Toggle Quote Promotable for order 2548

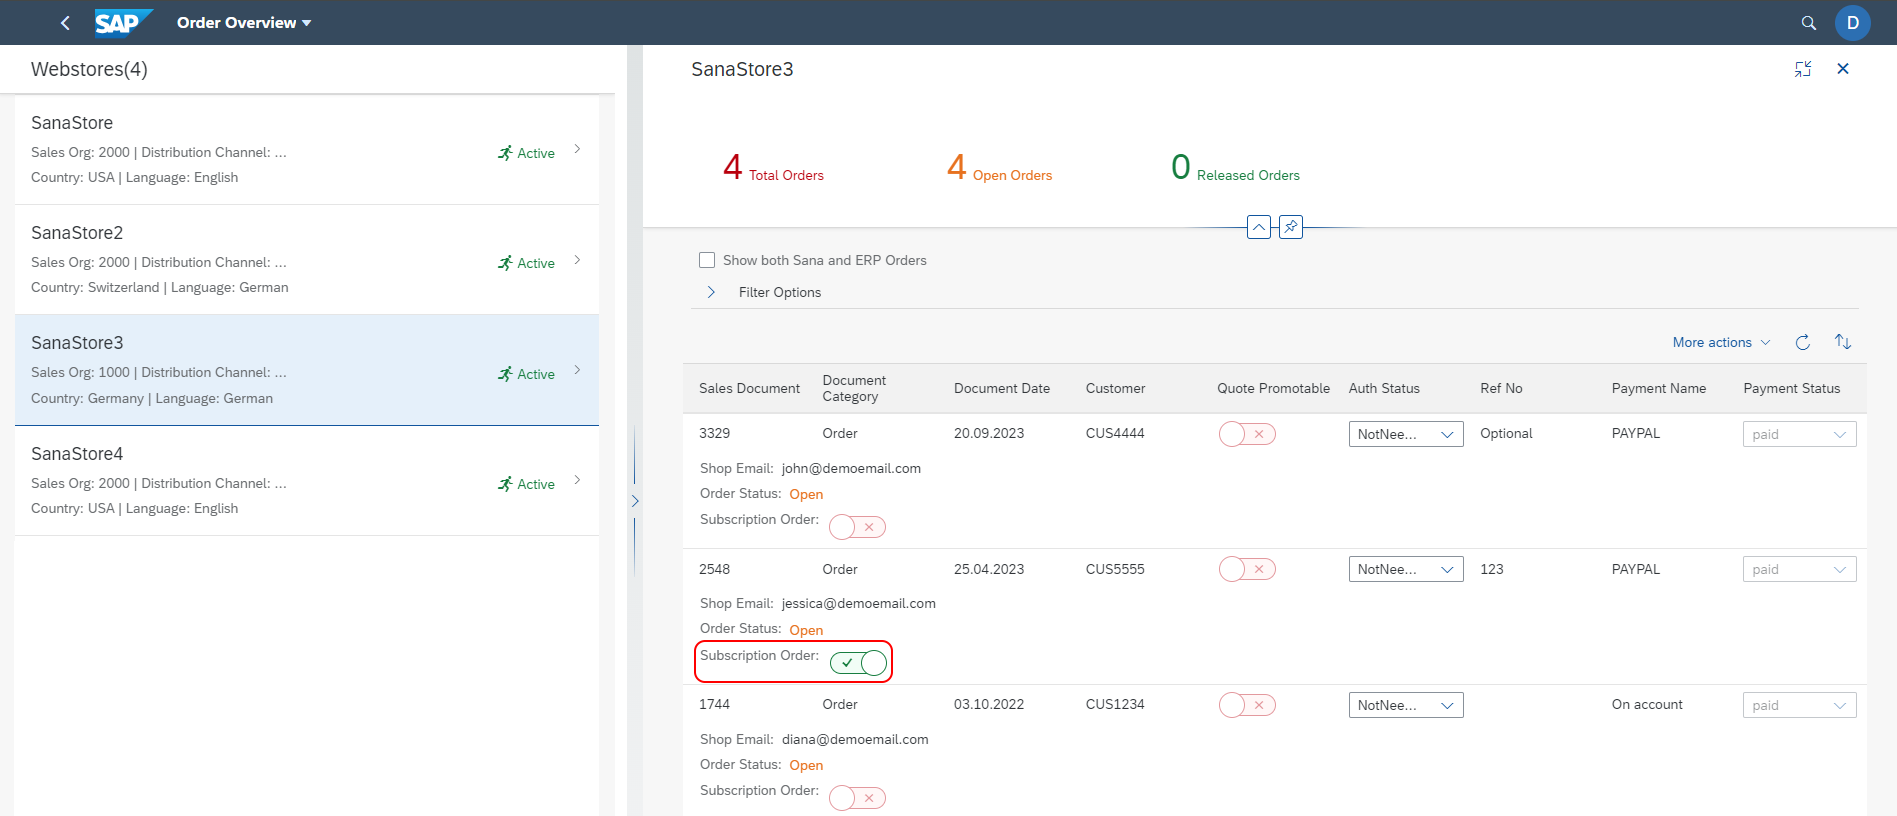(1247, 569)
